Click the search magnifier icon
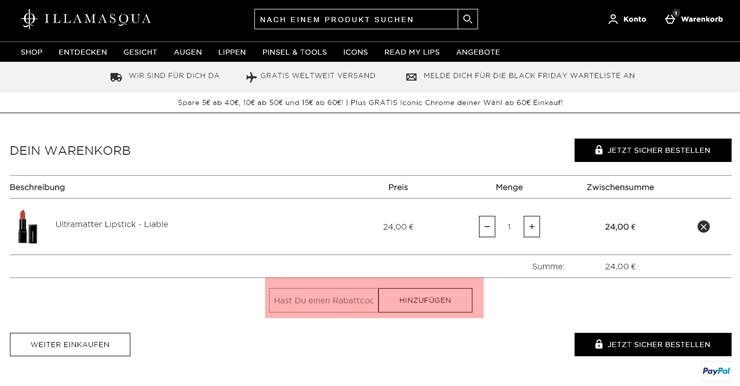The width and height of the screenshot is (740, 386). coord(468,19)
